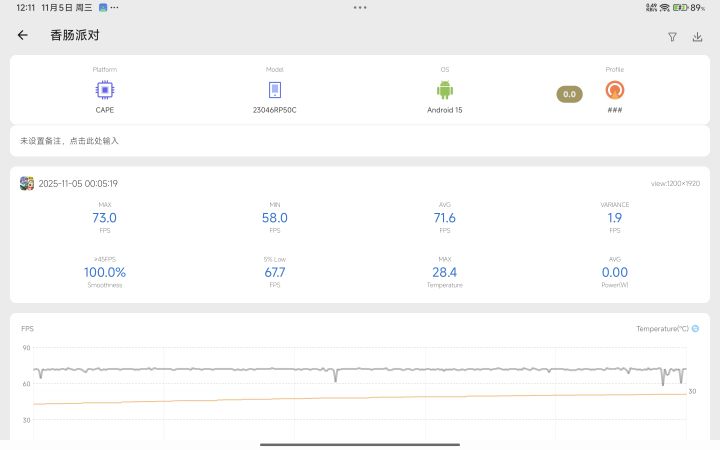Tap the VARIANCE 1.9 value
Screen dimensions: 720x450
point(614,218)
